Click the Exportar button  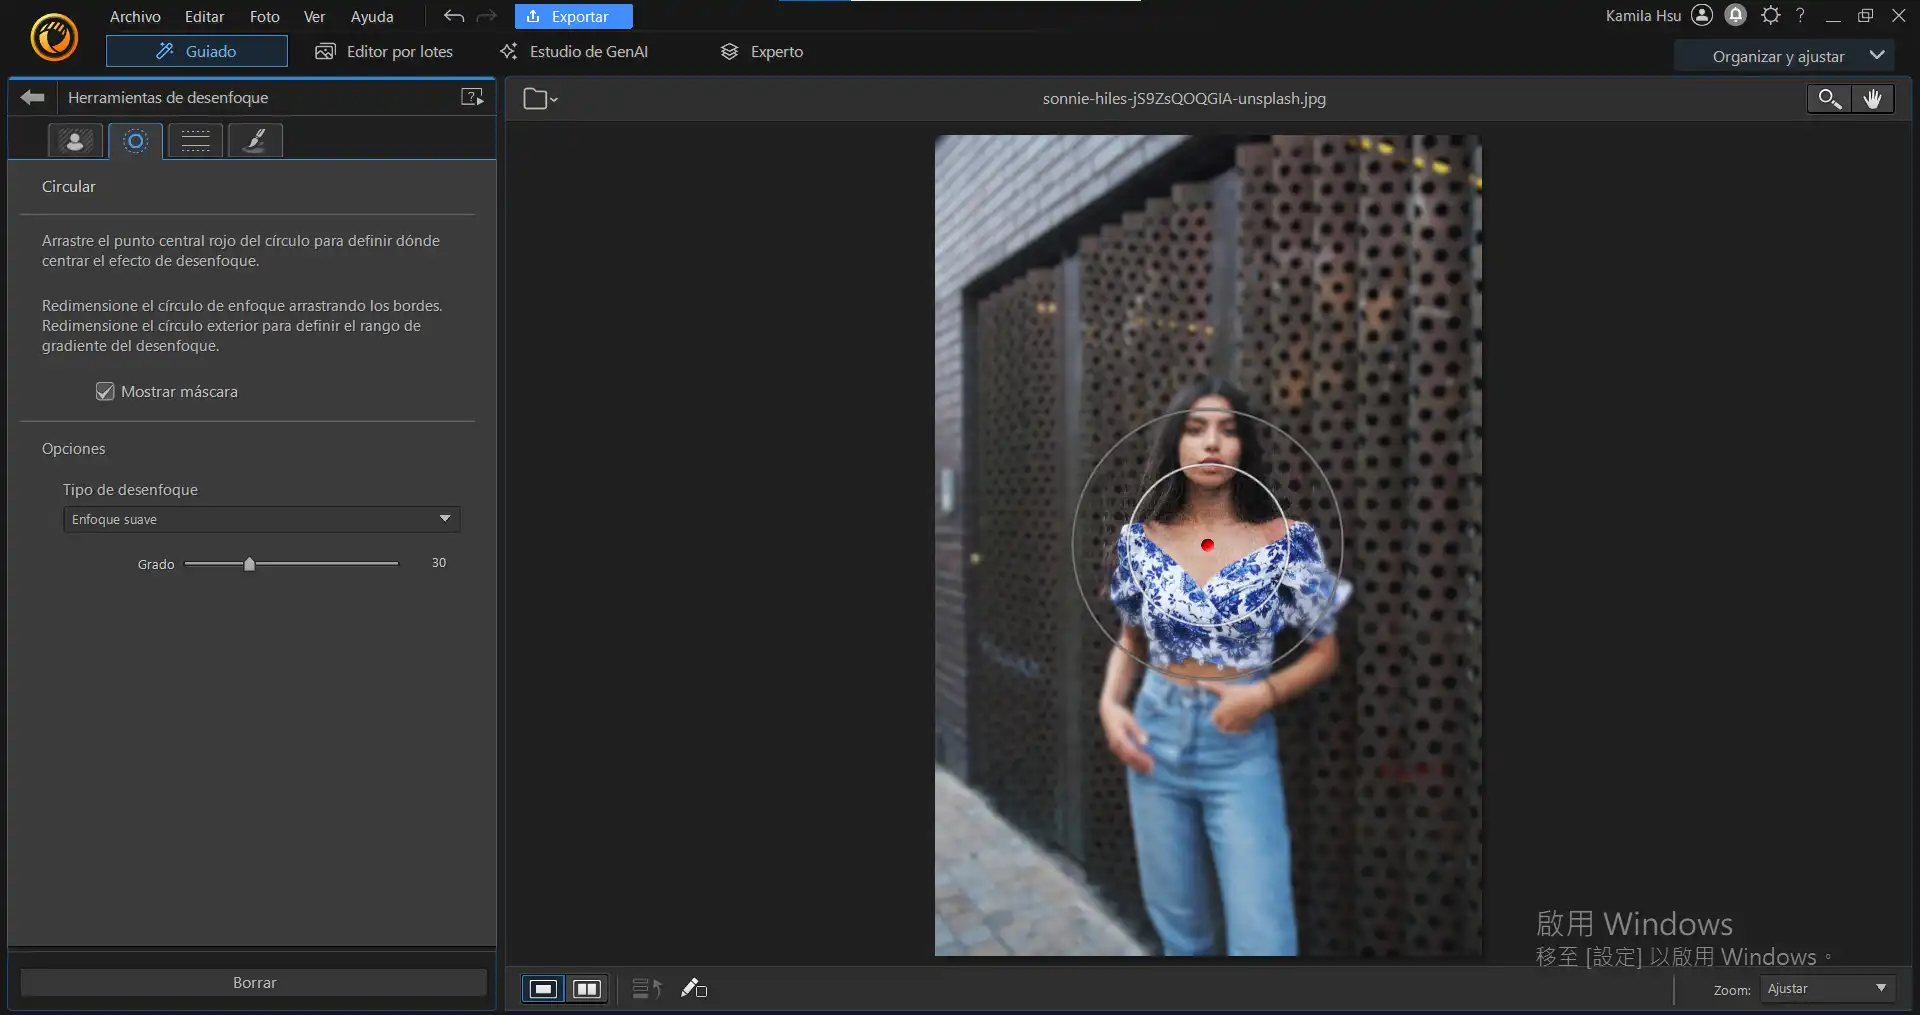(573, 17)
